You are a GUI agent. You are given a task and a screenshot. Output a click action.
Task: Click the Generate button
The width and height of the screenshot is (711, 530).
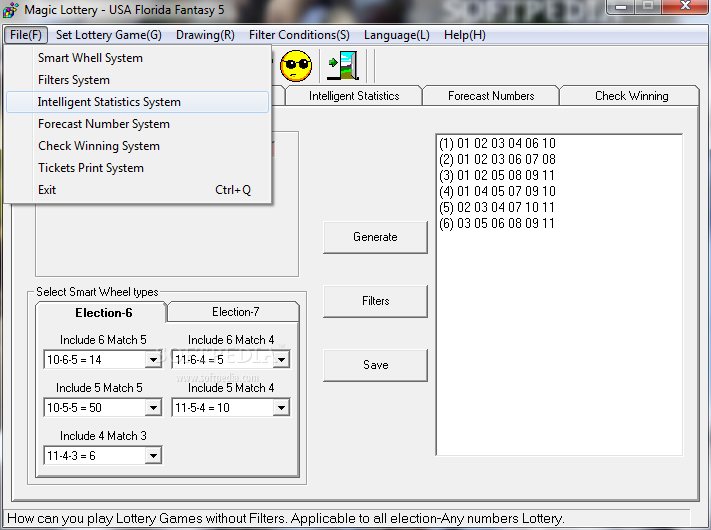pos(375,237)
